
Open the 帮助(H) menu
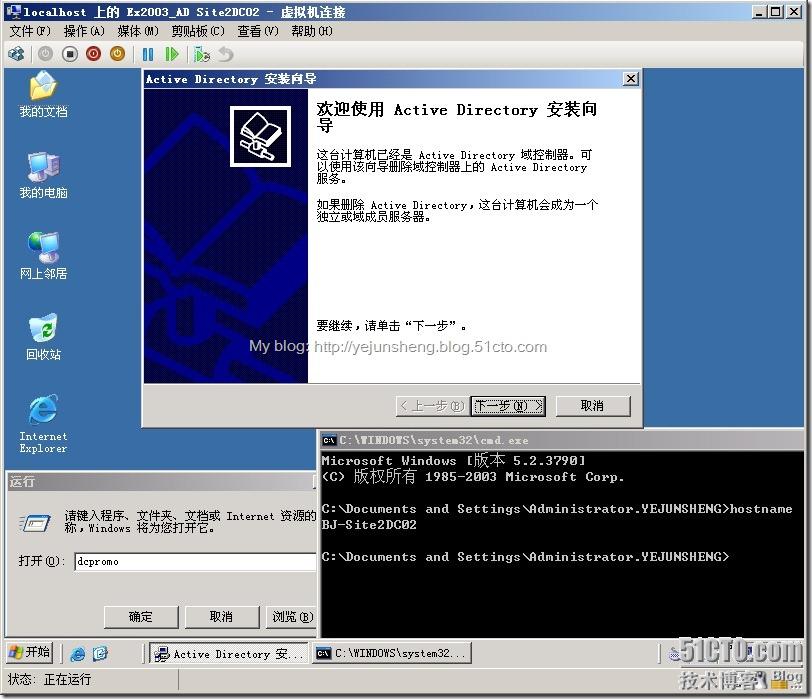click(x=312, y=31)
